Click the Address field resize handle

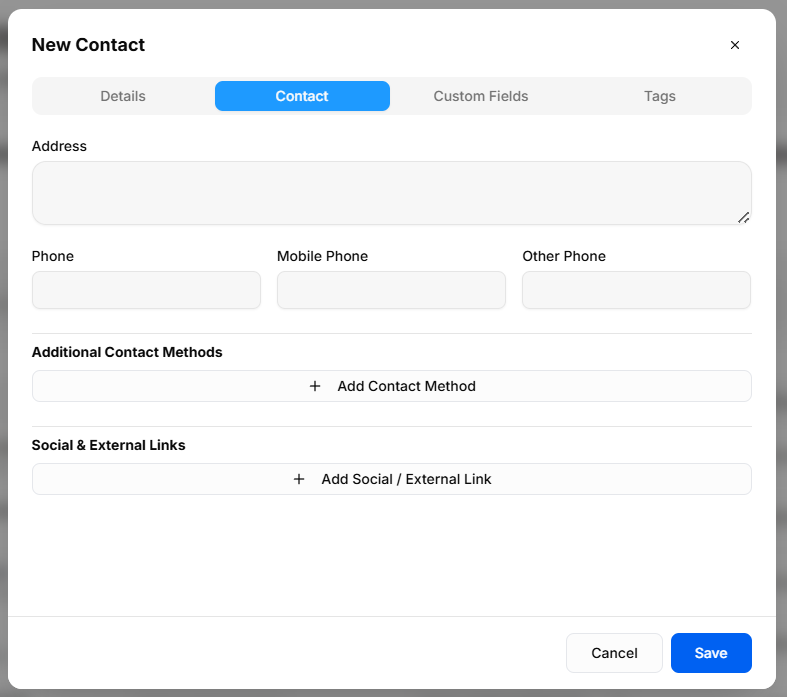point(743,217)
